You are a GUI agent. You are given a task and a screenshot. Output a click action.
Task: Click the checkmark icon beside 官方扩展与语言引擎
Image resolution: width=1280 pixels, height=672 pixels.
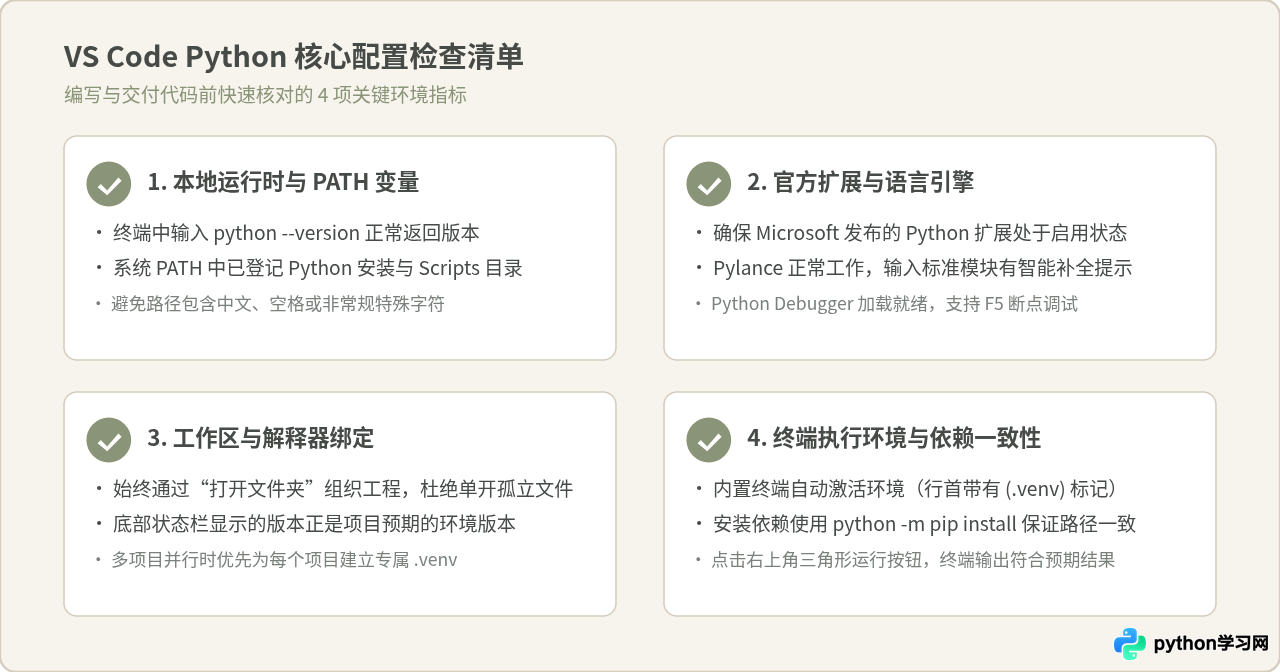[x=709, y=184]
